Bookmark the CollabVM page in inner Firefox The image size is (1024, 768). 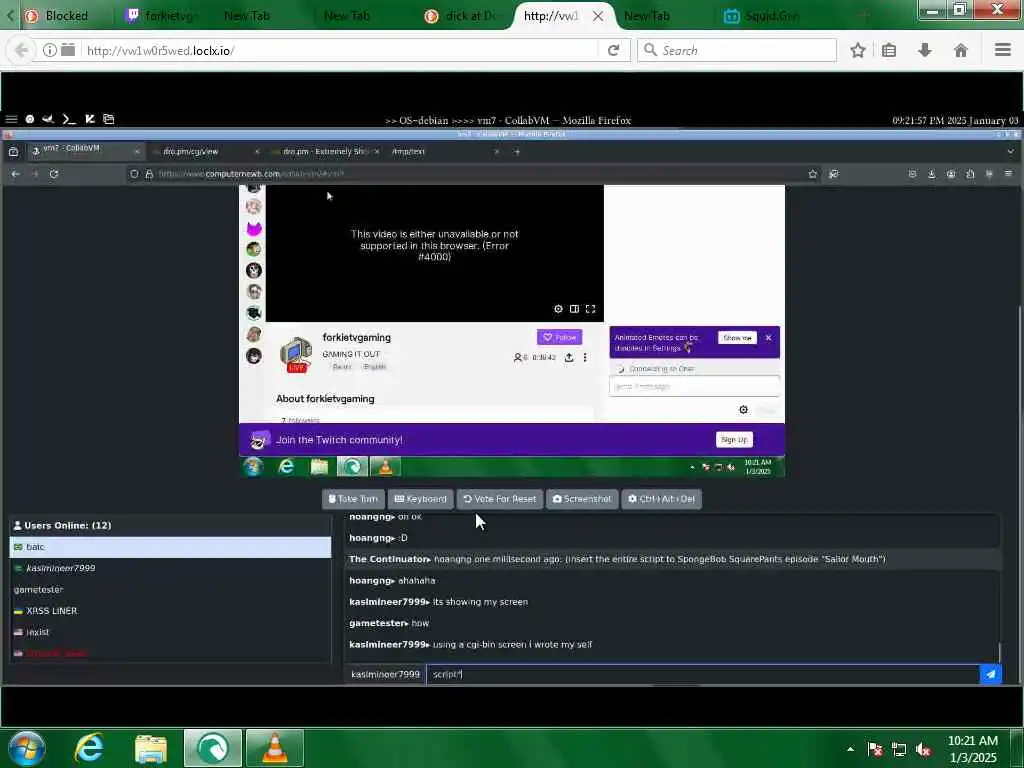click(812, 174)
